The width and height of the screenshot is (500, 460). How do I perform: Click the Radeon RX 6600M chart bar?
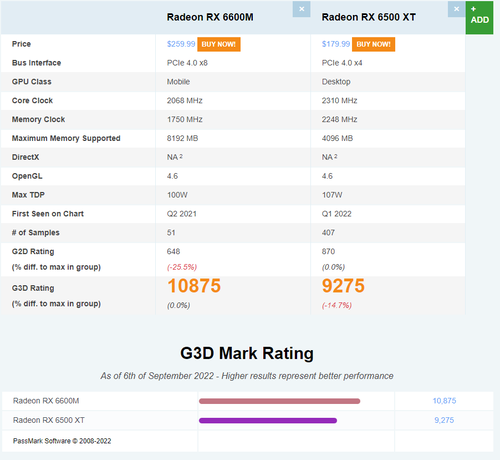[x=279, y=401]
